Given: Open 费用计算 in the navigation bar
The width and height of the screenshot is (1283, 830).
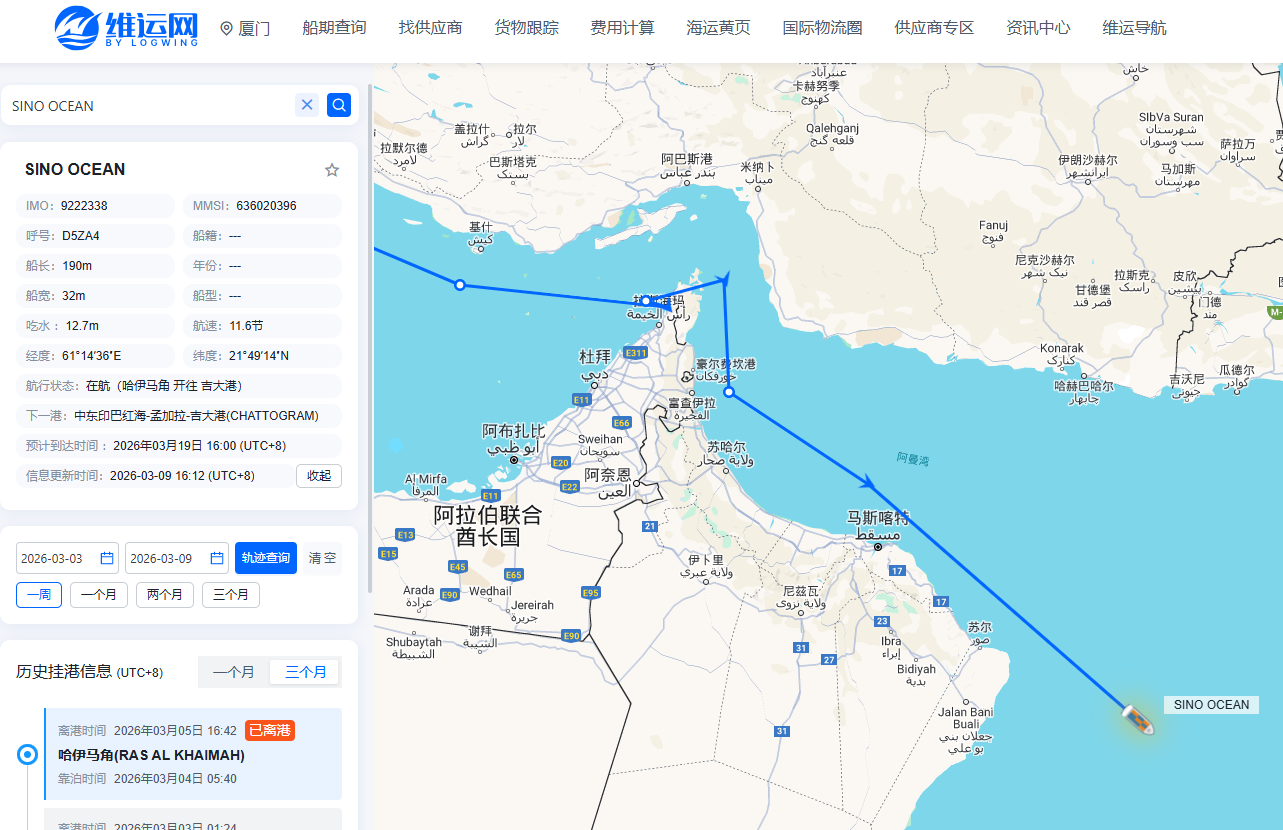Looking at the screenshot, I should point(622,28).
